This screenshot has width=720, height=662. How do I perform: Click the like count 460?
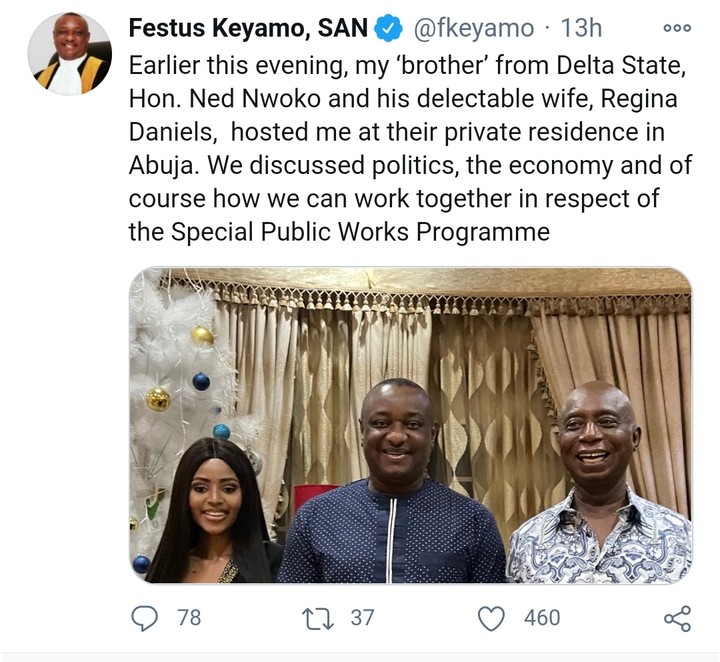coord(542,618)
